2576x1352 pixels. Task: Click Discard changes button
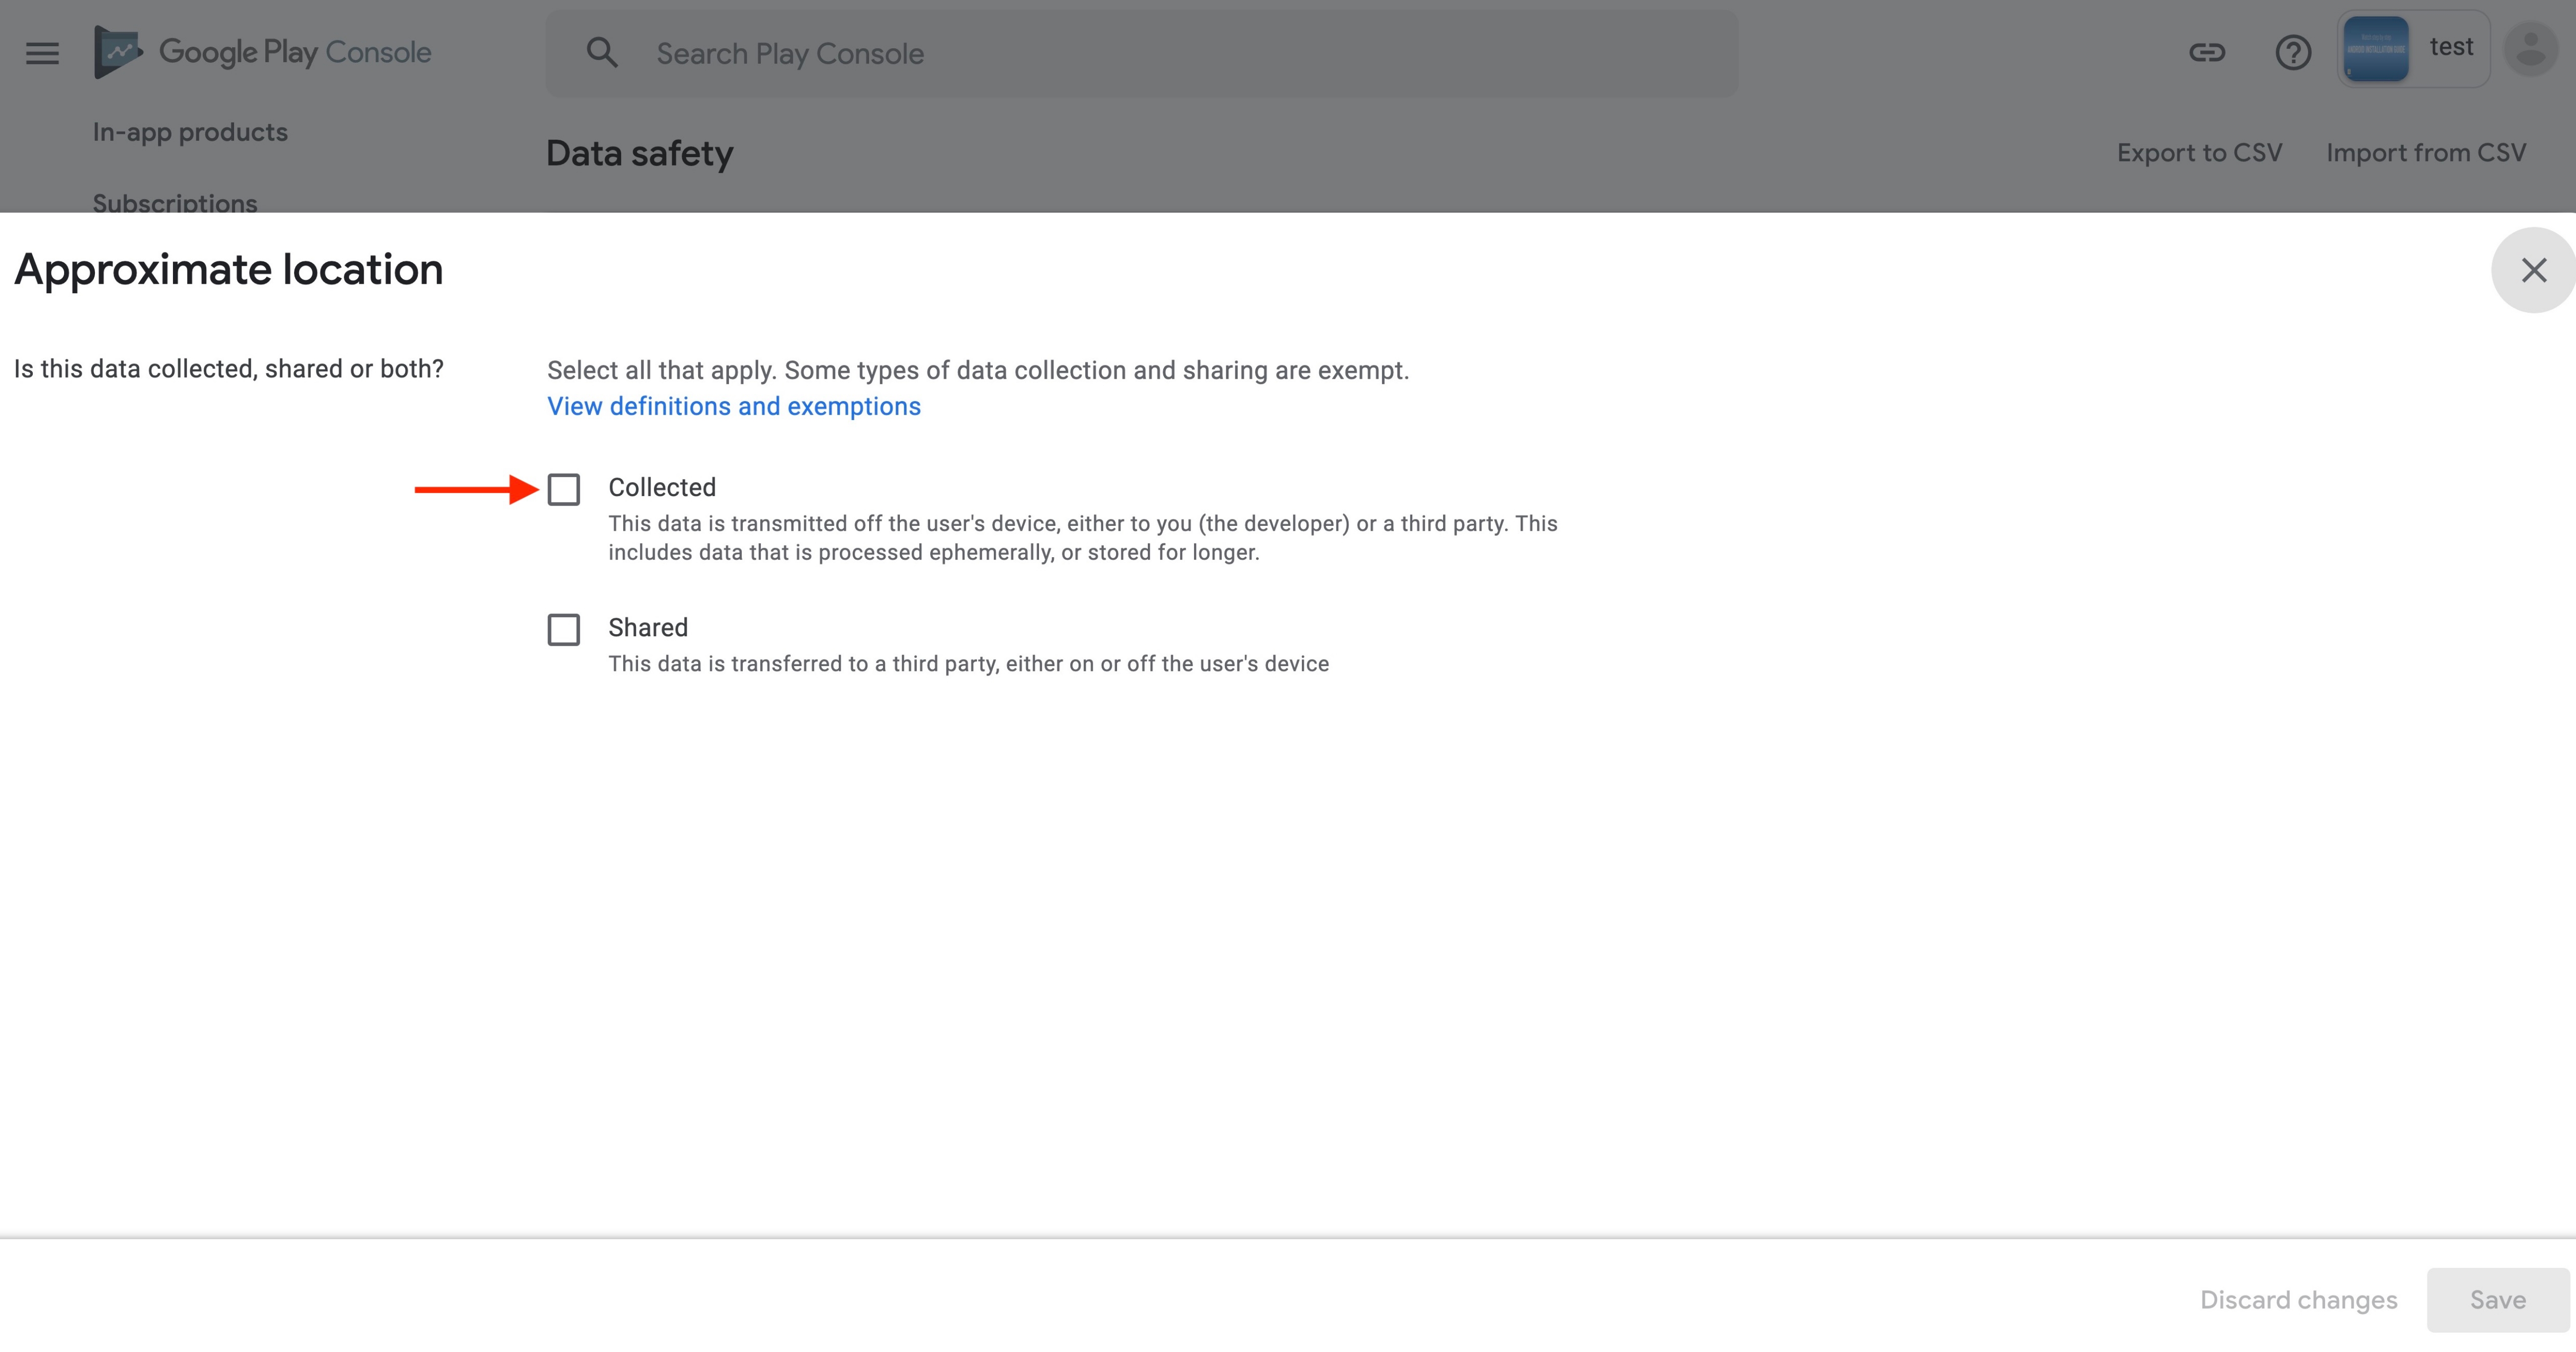(2298, 1300)
